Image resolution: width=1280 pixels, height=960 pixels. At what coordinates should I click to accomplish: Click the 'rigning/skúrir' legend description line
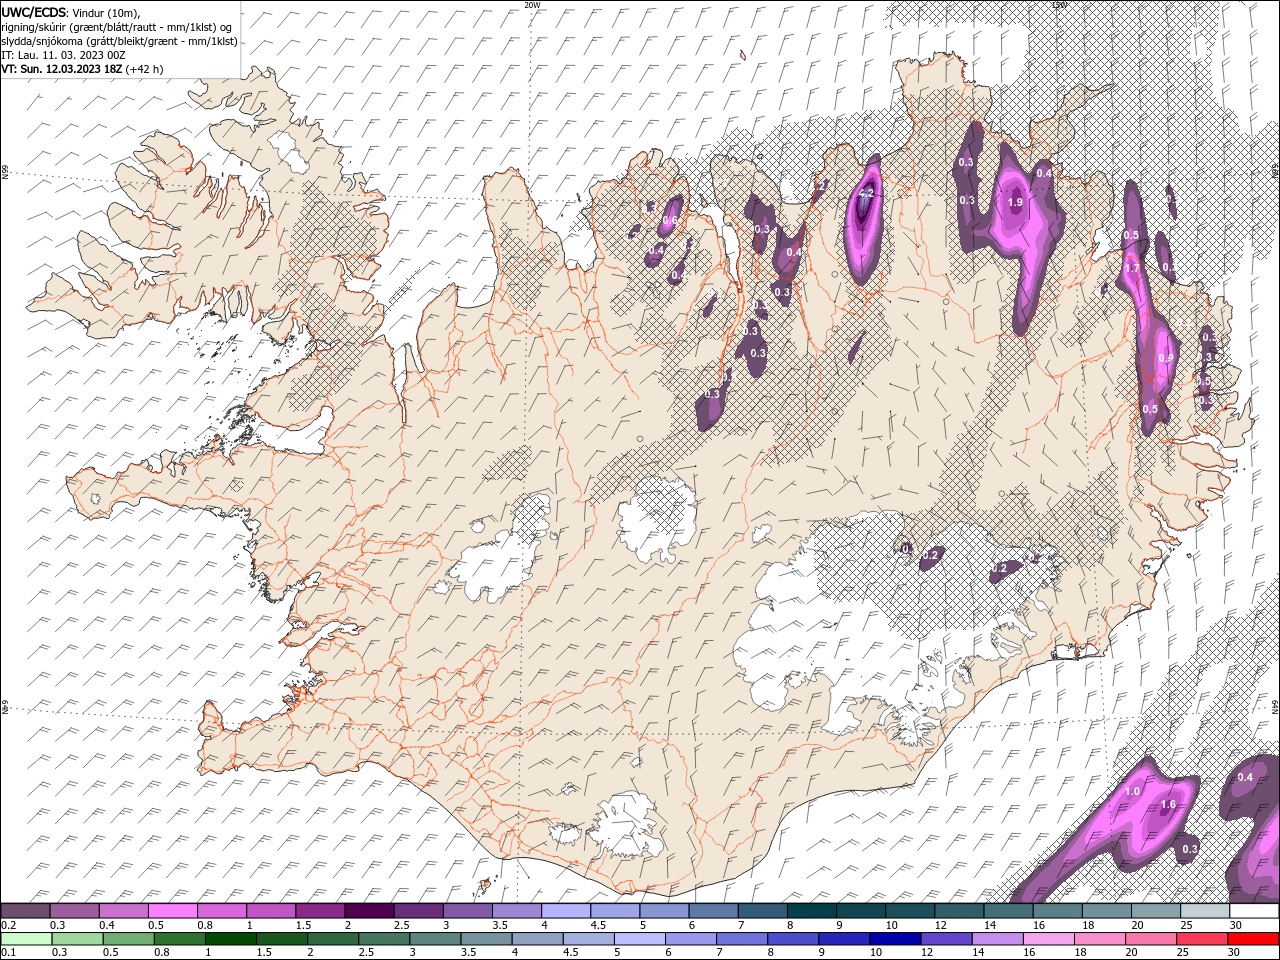[117, 27]
